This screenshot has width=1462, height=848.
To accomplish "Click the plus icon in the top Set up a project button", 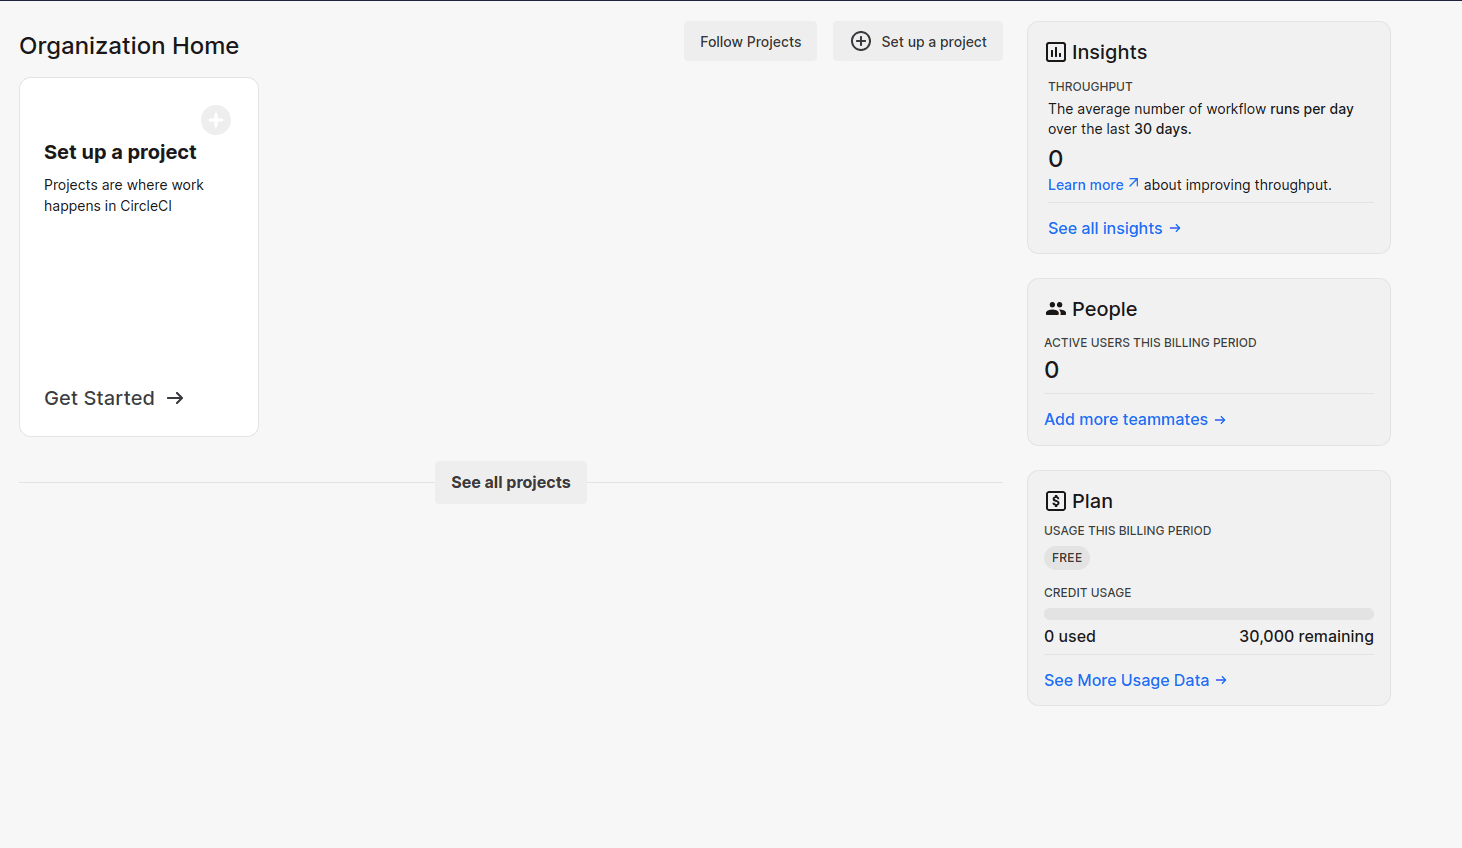I will [860, 41].
